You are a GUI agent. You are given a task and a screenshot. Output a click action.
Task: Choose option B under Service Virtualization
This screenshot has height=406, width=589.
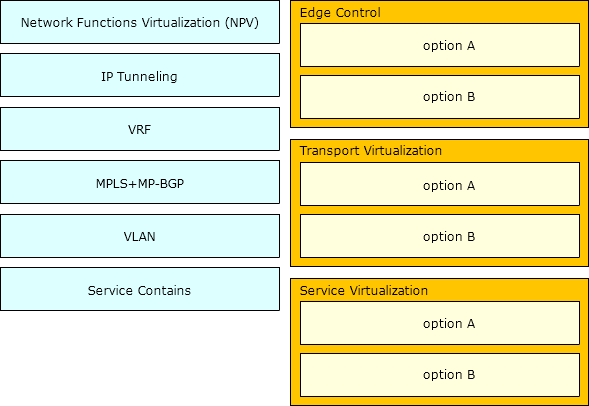[x=440, y=375]
